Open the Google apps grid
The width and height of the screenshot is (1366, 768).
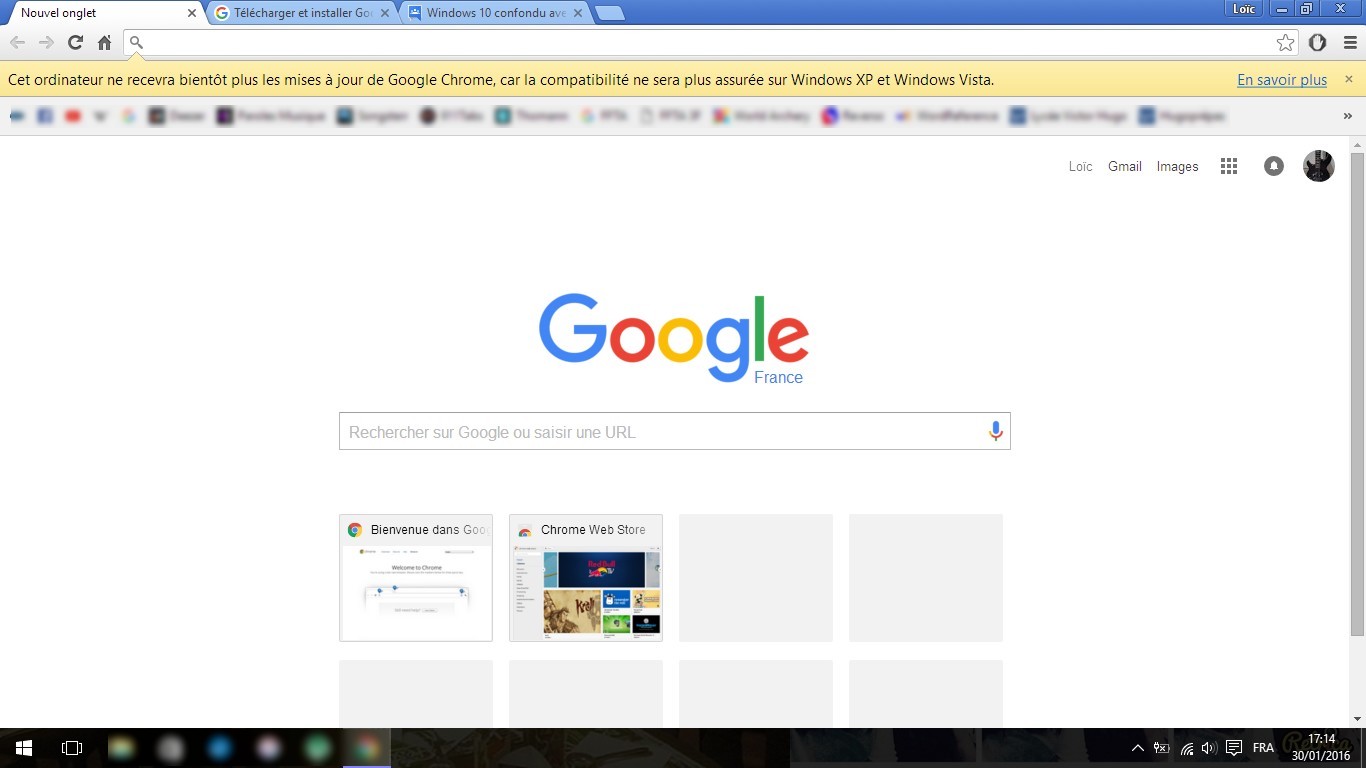point(1229,166)
